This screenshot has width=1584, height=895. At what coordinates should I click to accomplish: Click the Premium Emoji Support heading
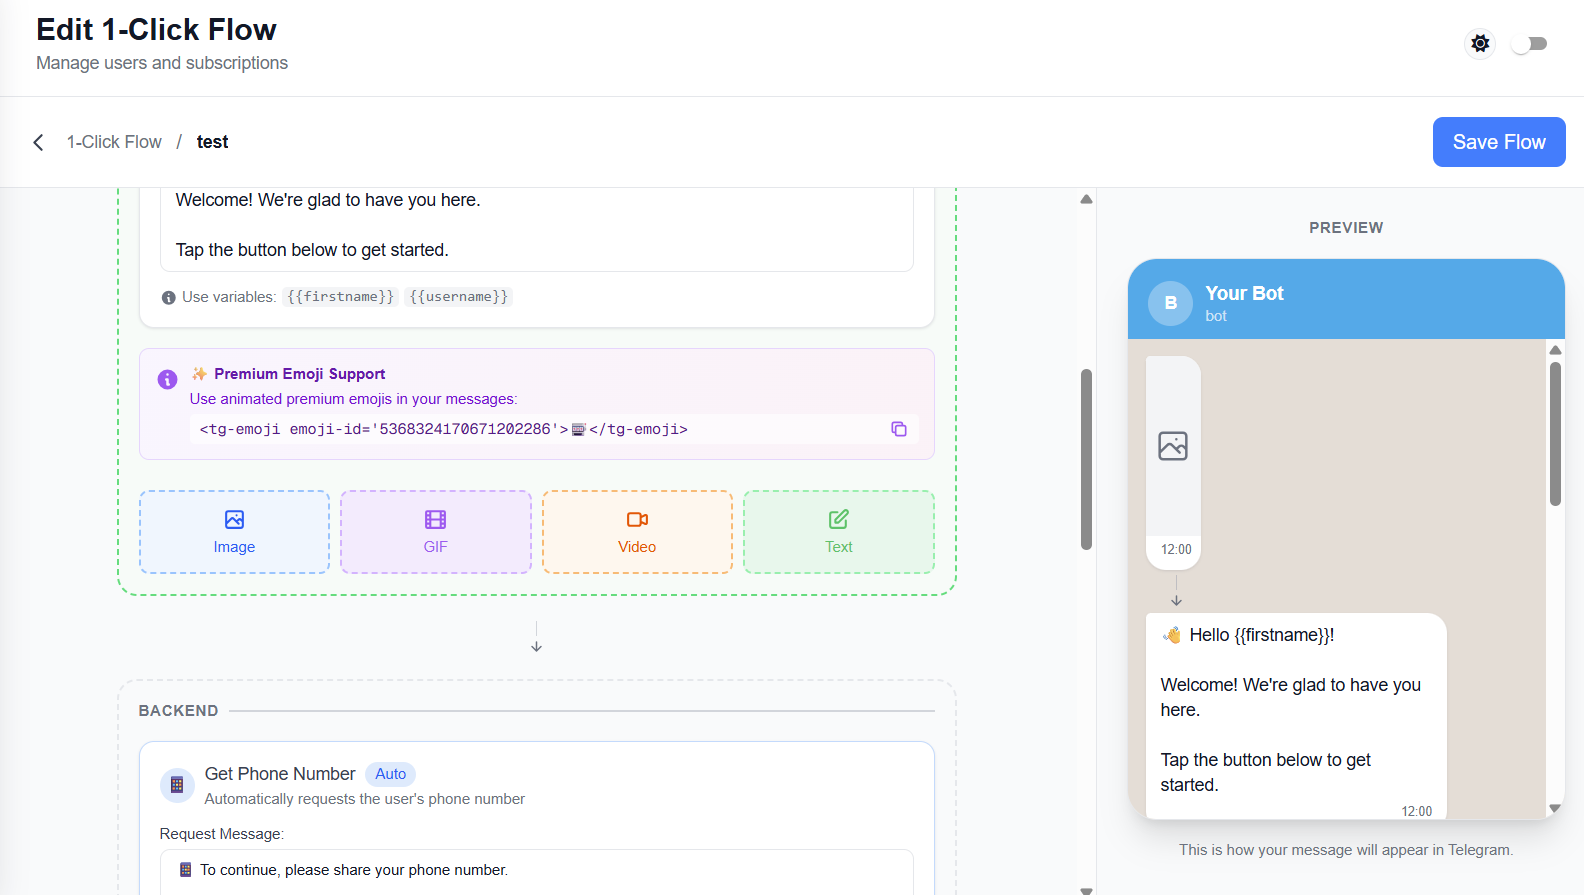point(299,374)
